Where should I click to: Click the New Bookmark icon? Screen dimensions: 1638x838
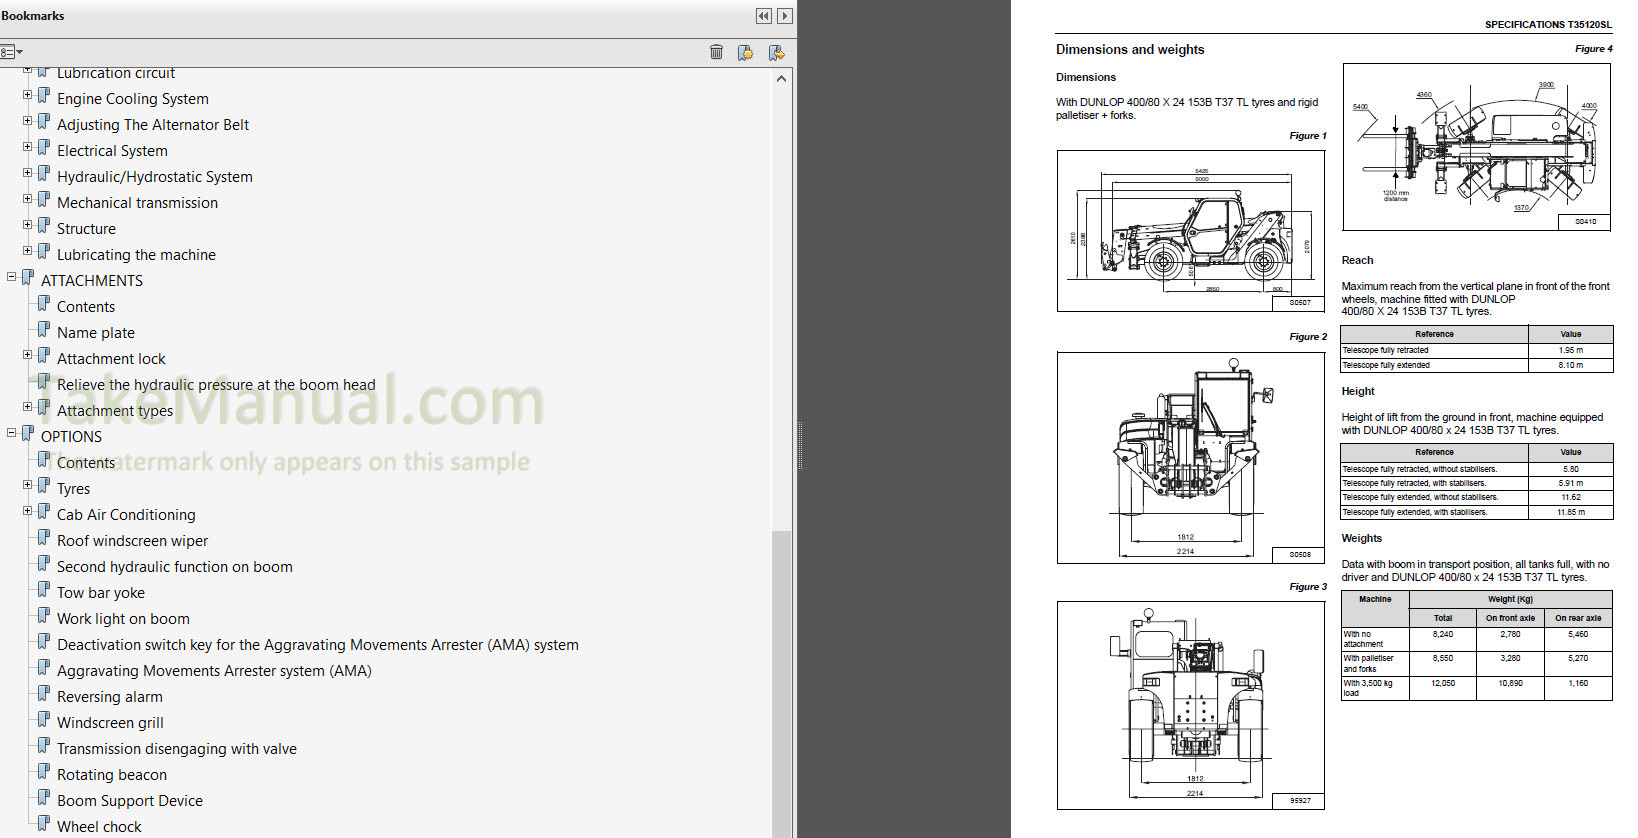point(745,52)
